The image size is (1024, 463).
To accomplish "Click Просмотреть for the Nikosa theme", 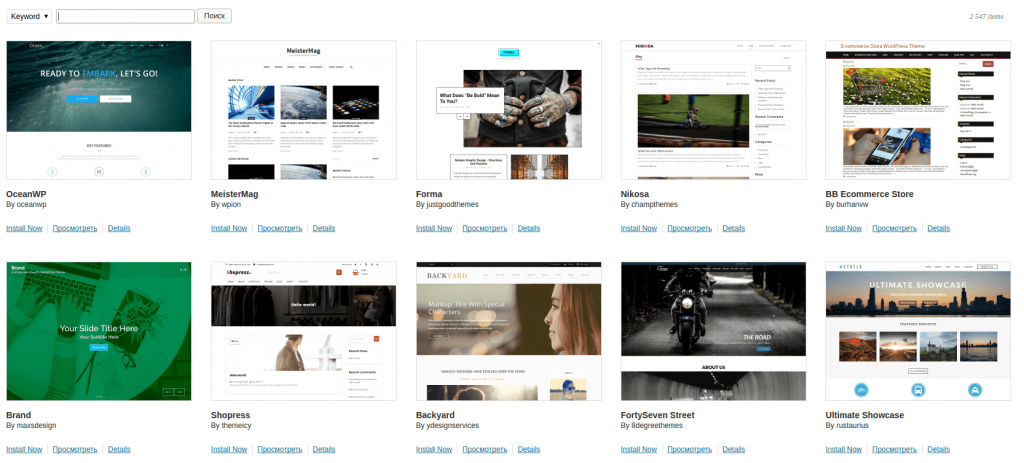I will click(690, 229).
